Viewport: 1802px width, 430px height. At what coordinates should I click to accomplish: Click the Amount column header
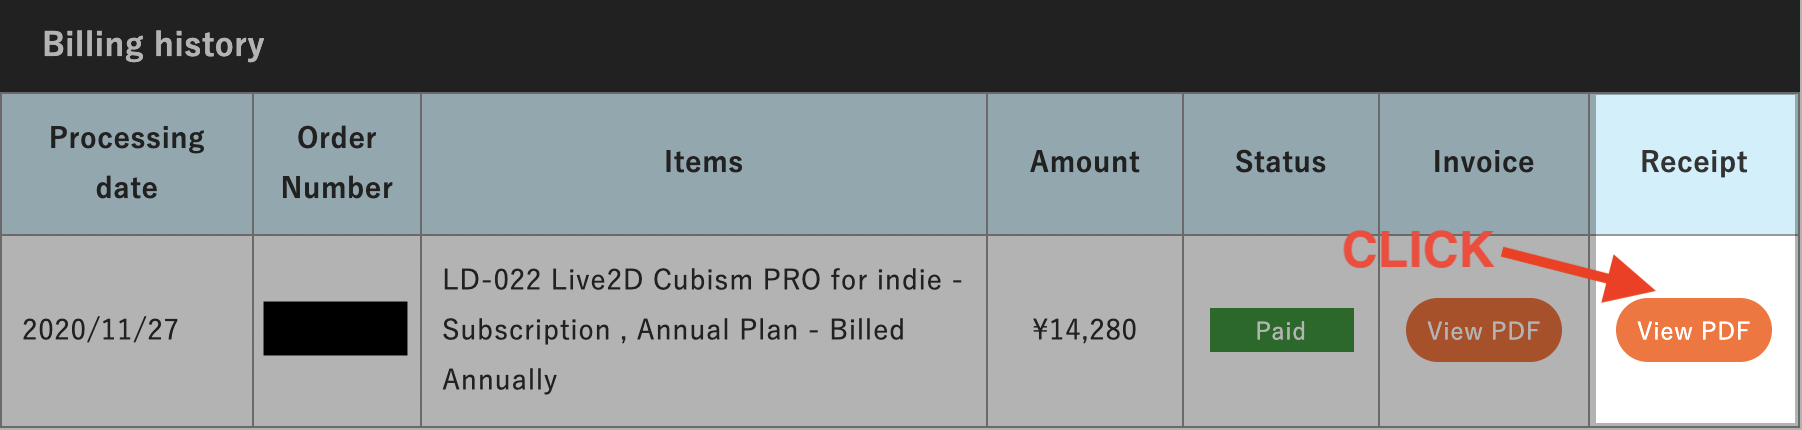coord(1085,163)
